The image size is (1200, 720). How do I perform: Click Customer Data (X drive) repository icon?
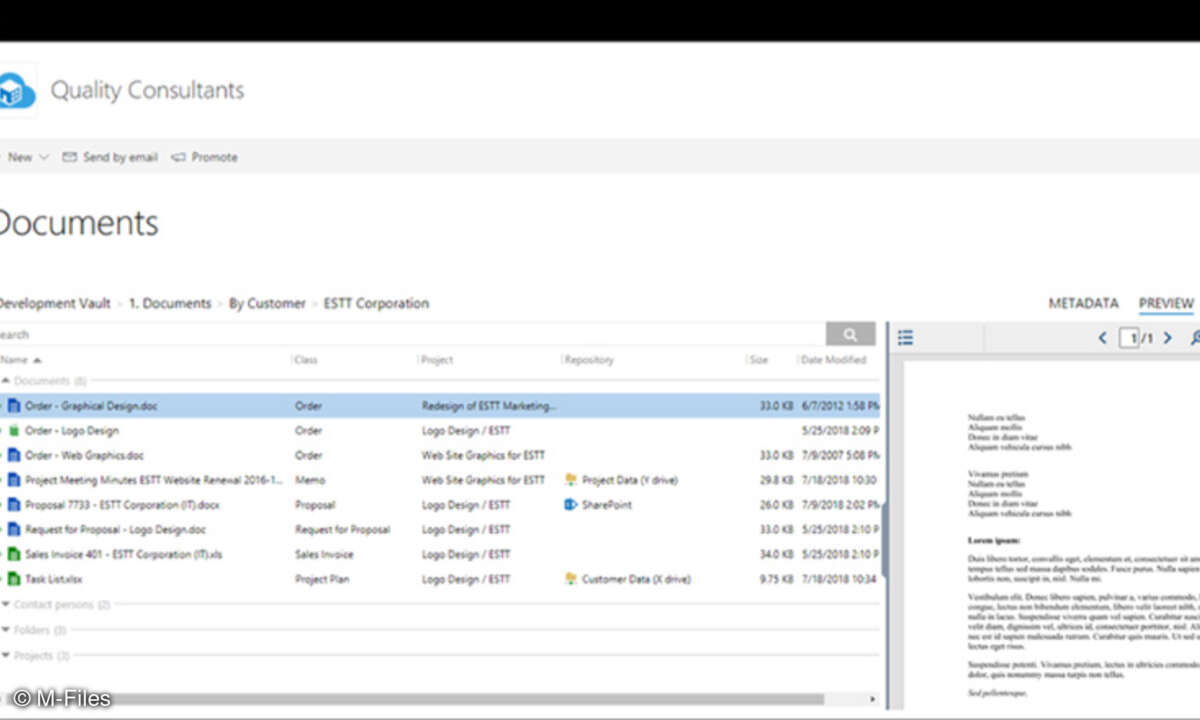(571, 579)
